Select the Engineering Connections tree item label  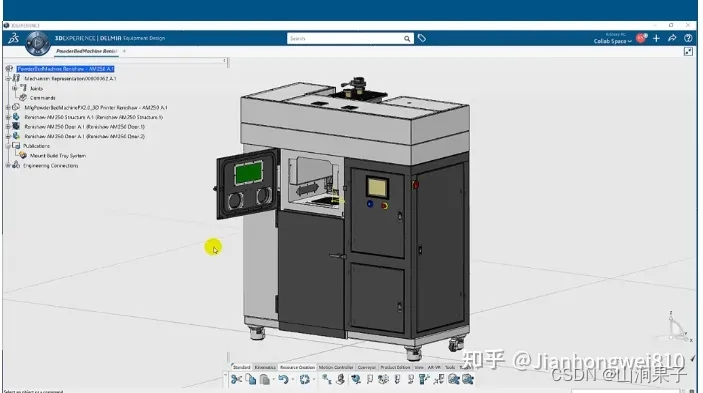(x=51, y=165)
